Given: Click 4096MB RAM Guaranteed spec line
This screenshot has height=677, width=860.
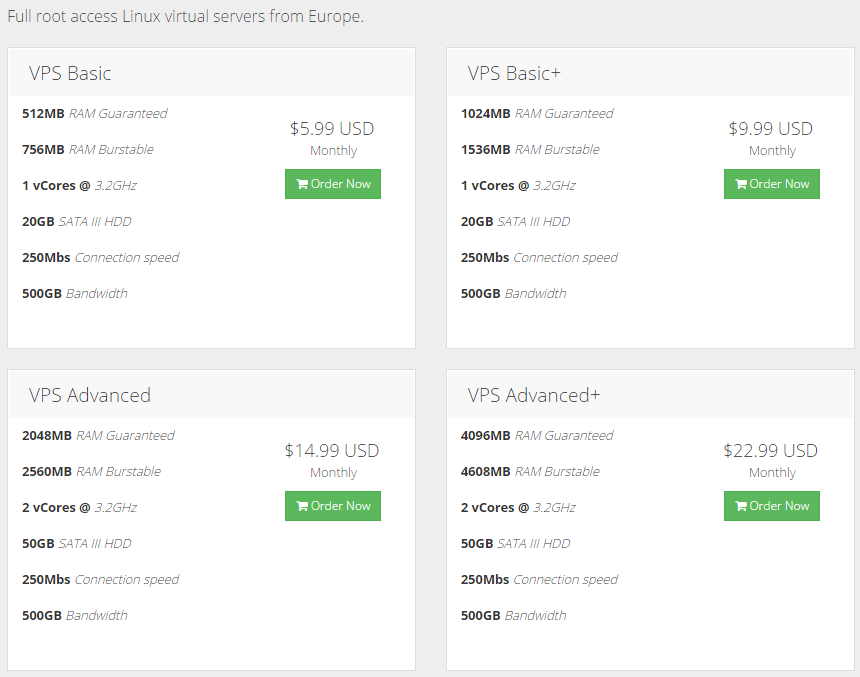Looking at the screenshot, I should (537, 436).
